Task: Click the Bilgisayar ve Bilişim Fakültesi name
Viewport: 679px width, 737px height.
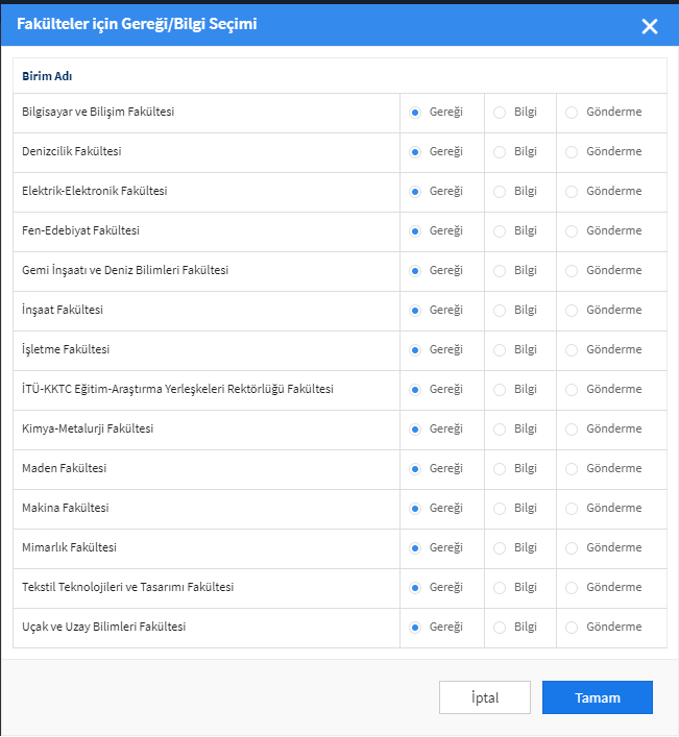Action: [x=98, y=112]
